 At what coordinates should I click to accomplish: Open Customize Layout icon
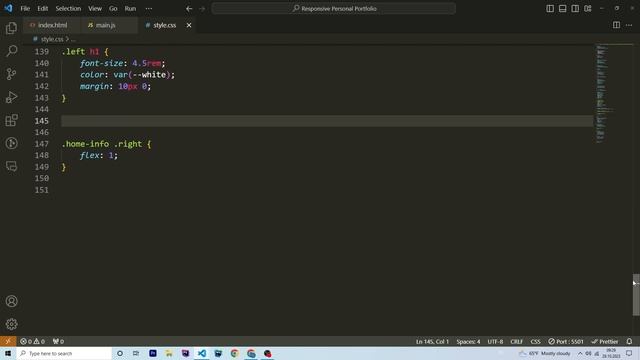588,9
